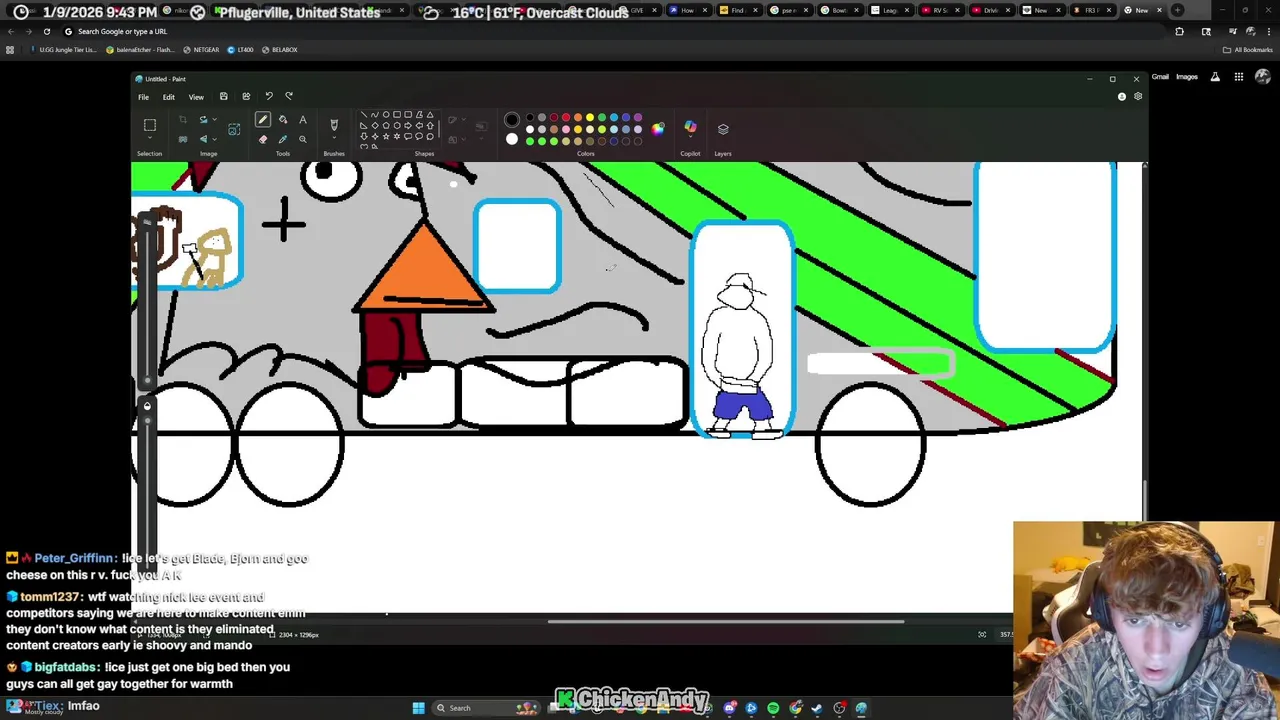
Task: Click the rectangular Selection tool
Action: click(x=150, y=124)
